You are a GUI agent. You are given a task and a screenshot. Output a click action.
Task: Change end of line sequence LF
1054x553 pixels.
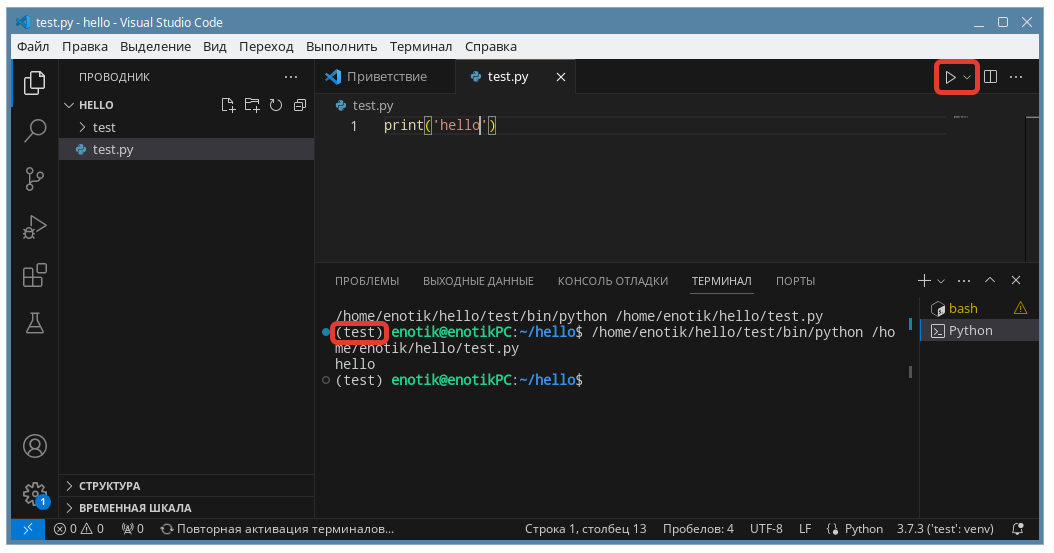(805, 529)
